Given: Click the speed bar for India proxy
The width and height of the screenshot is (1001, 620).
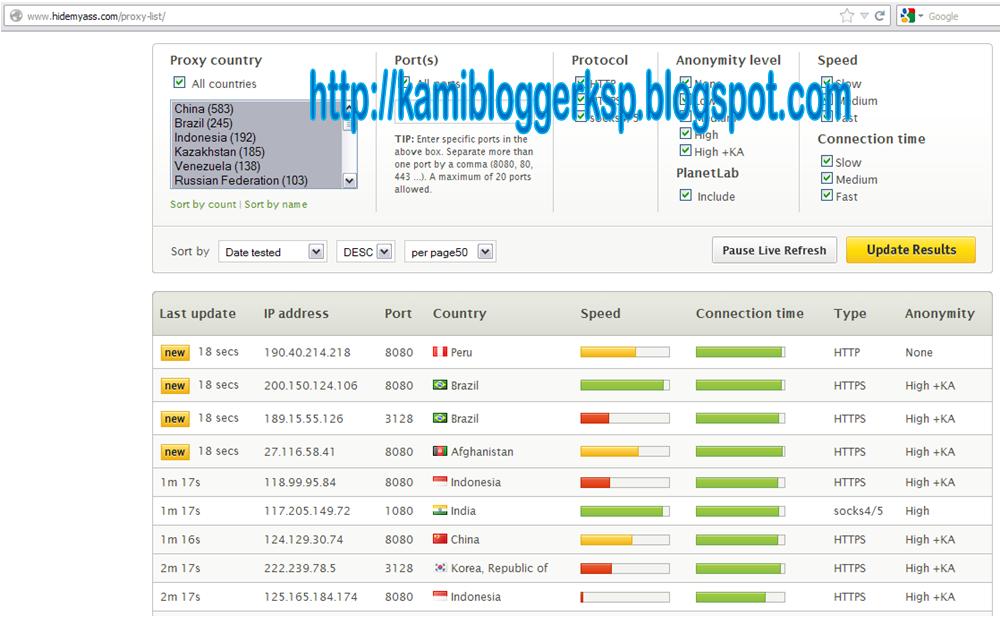Looking at the screenshot, I should coord(625,511).
